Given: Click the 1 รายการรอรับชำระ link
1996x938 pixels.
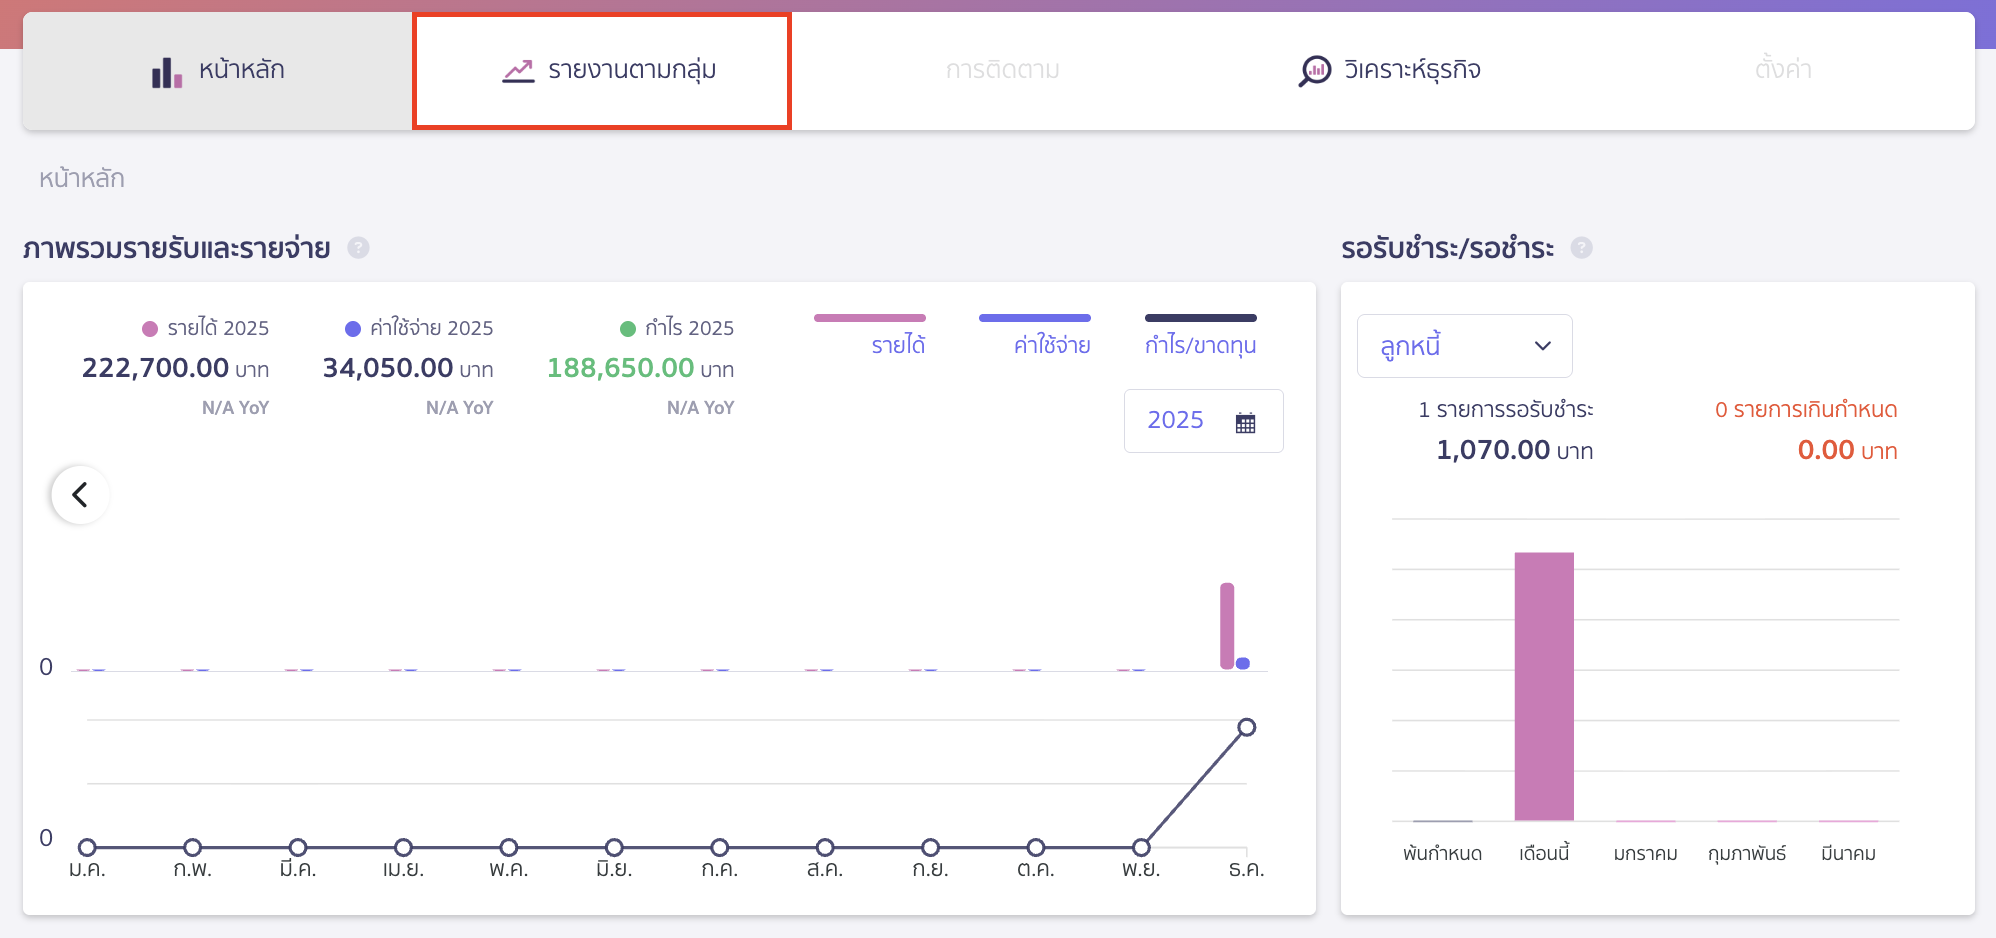Looking at the screenshot, I should coord(1505,409).
